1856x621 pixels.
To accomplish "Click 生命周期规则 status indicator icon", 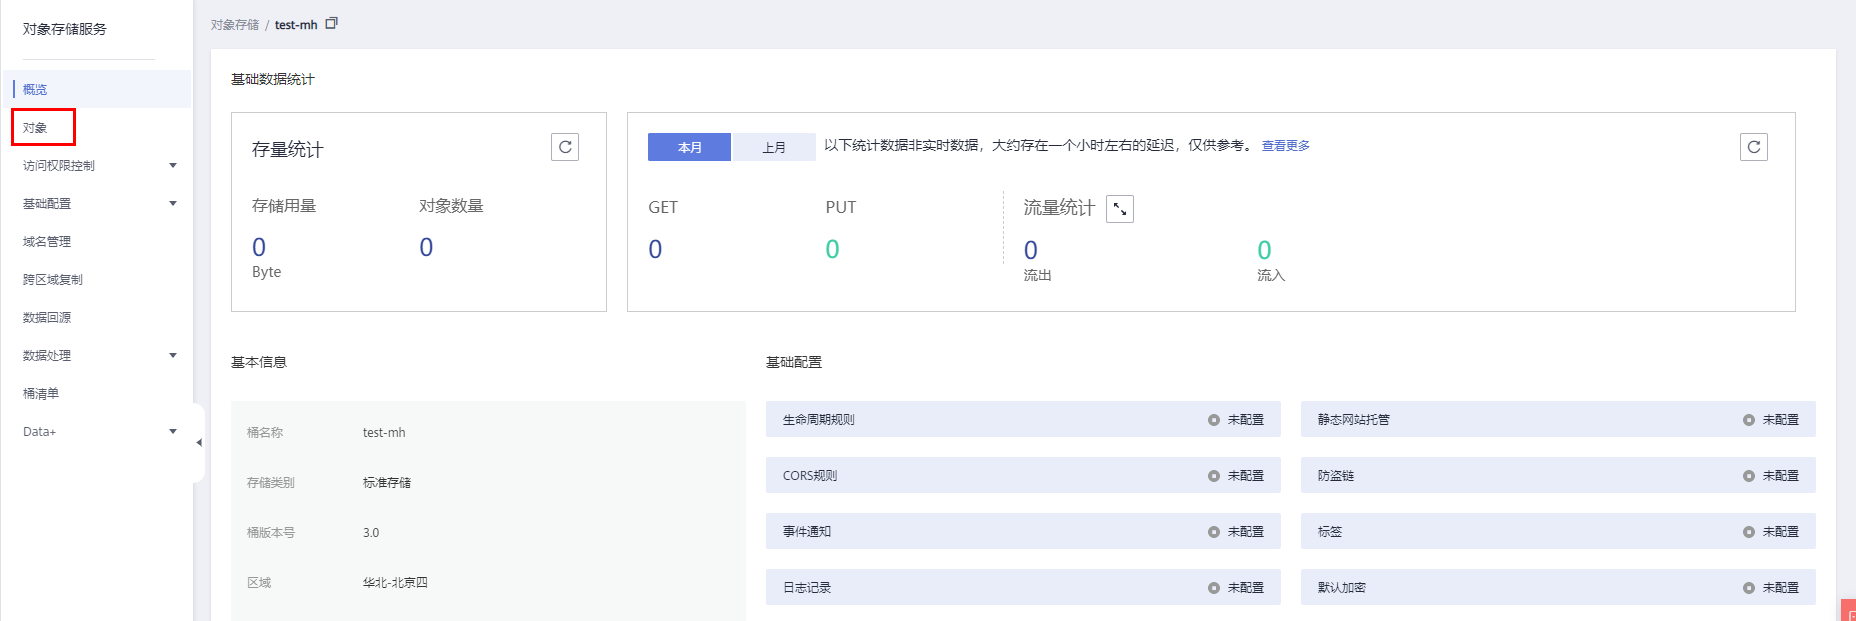I will pos(1213,420).
